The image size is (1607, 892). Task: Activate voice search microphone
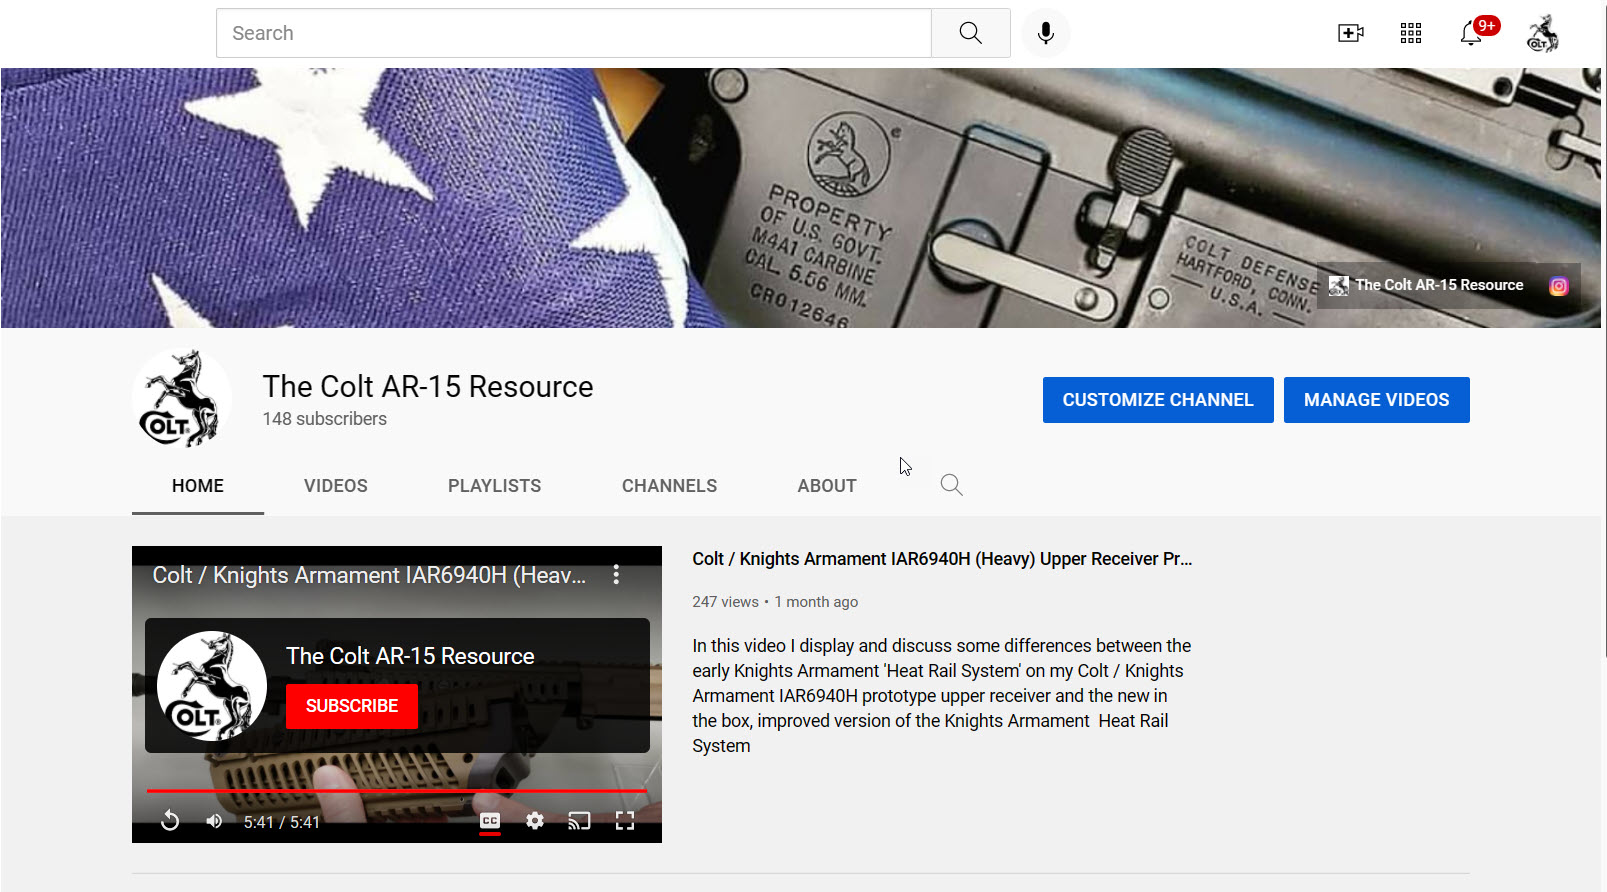(1045, 33)
